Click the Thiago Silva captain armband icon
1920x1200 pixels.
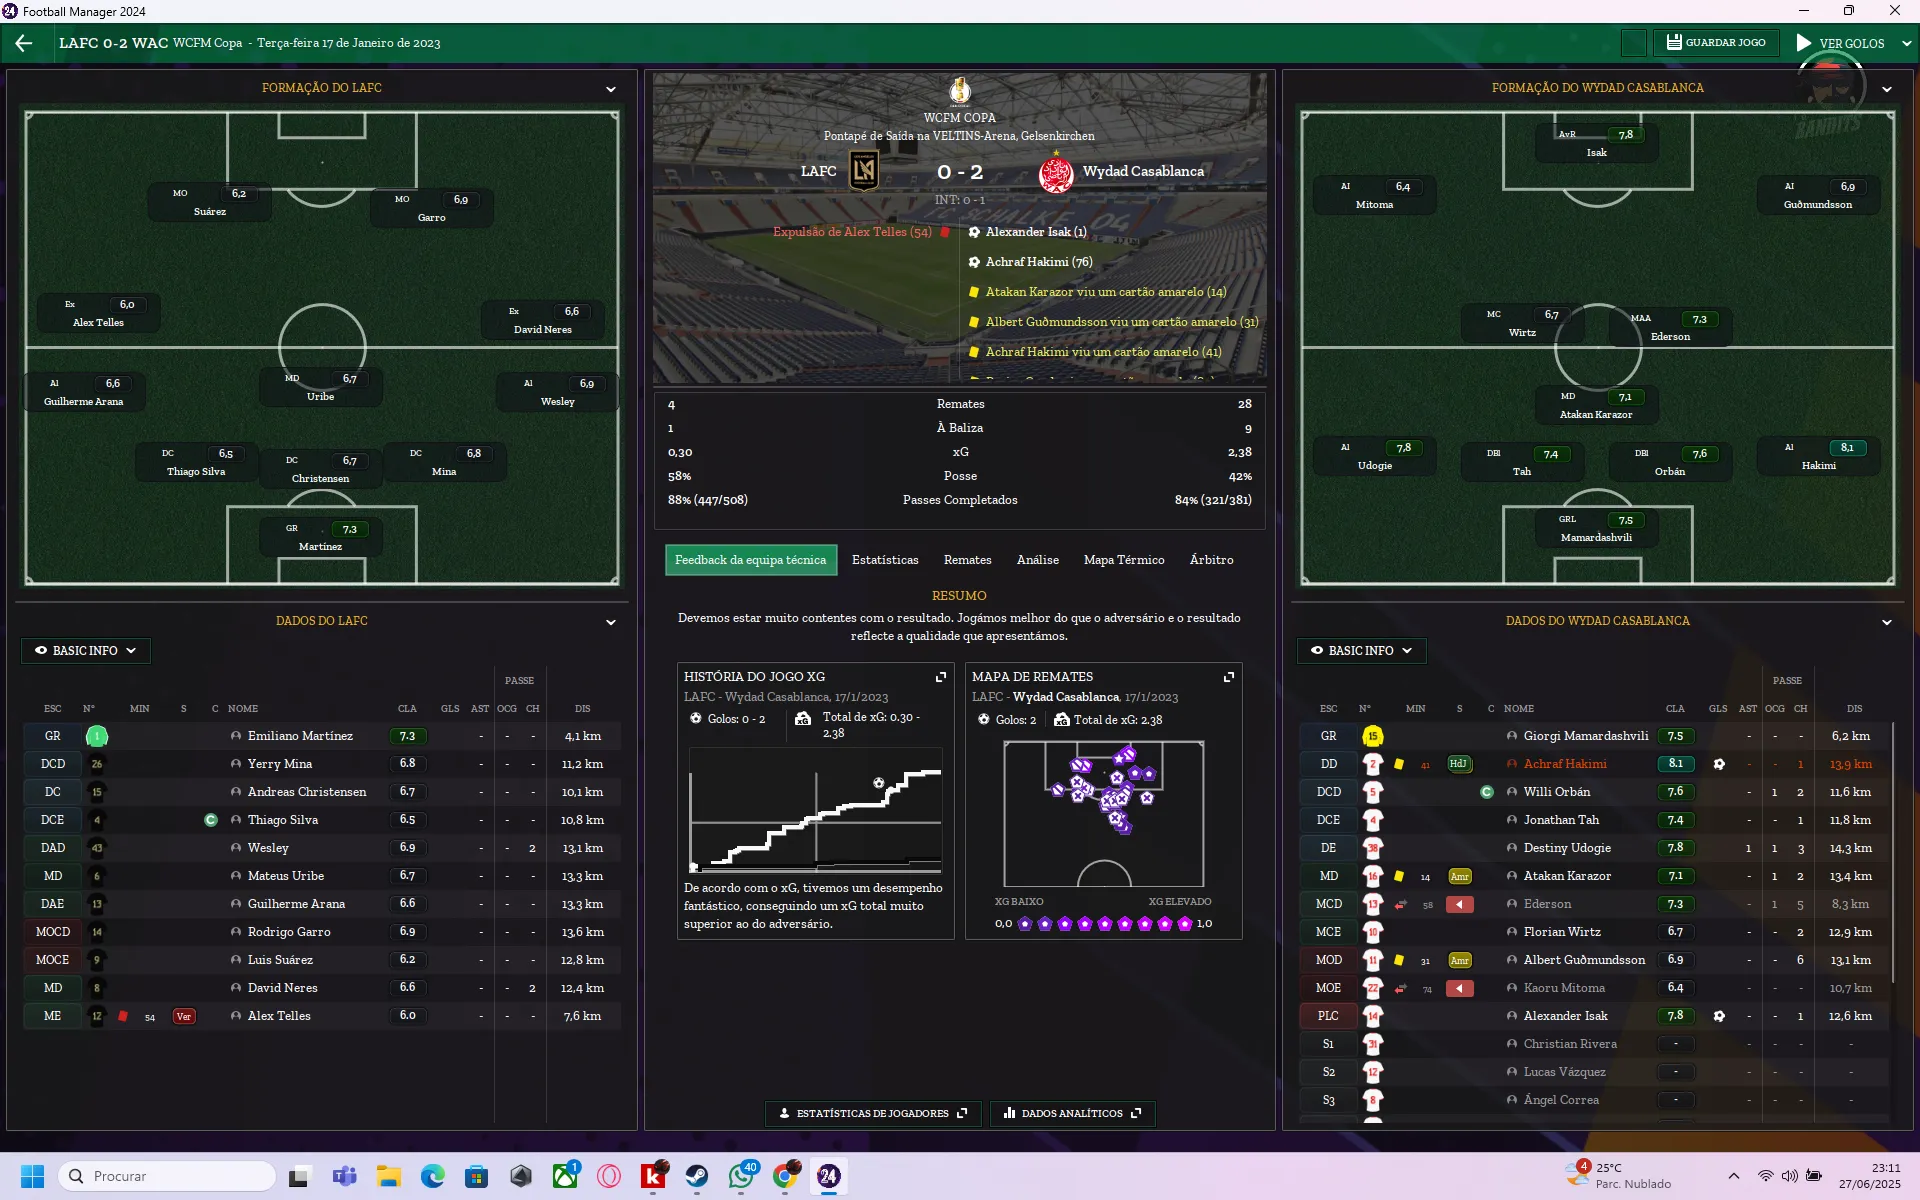[211, 820]
